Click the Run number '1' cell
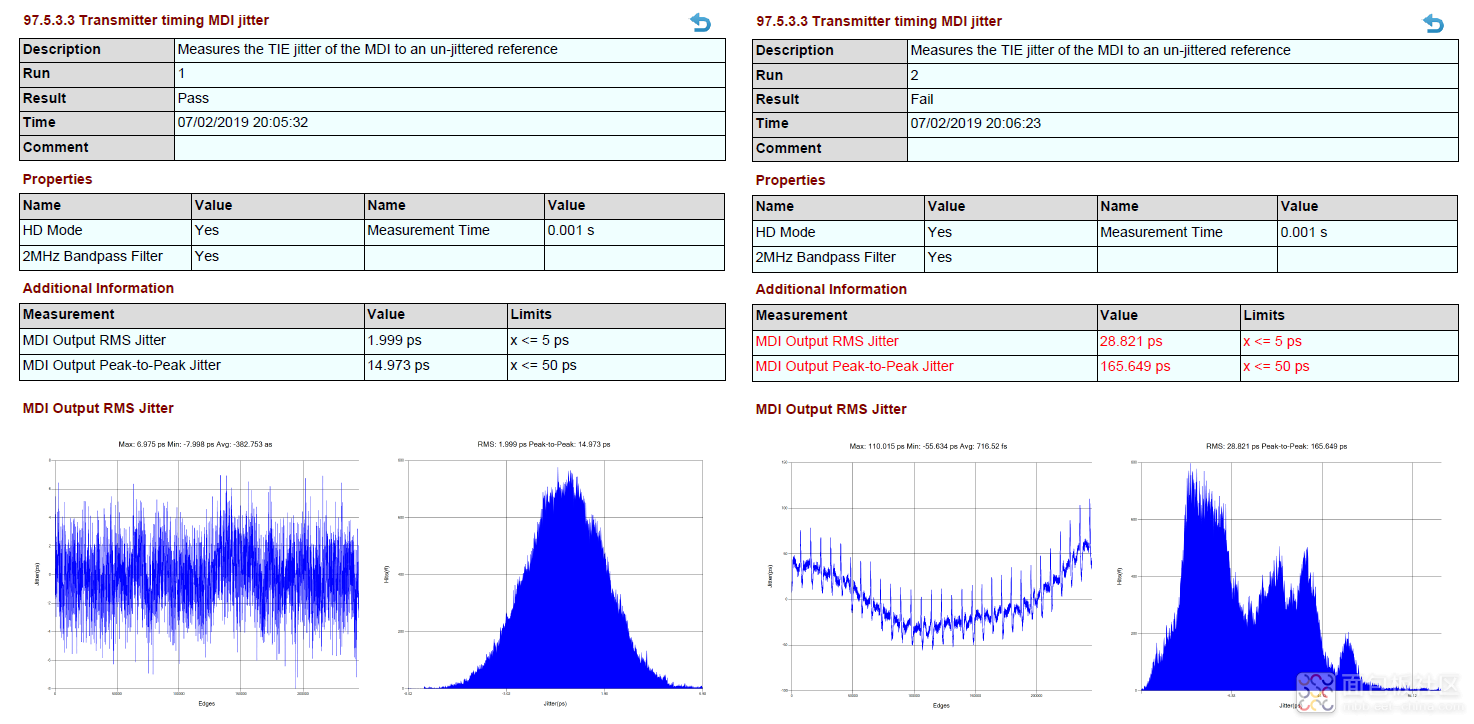This screenshot has height=724, width=1474. click(x=450, y=74)
